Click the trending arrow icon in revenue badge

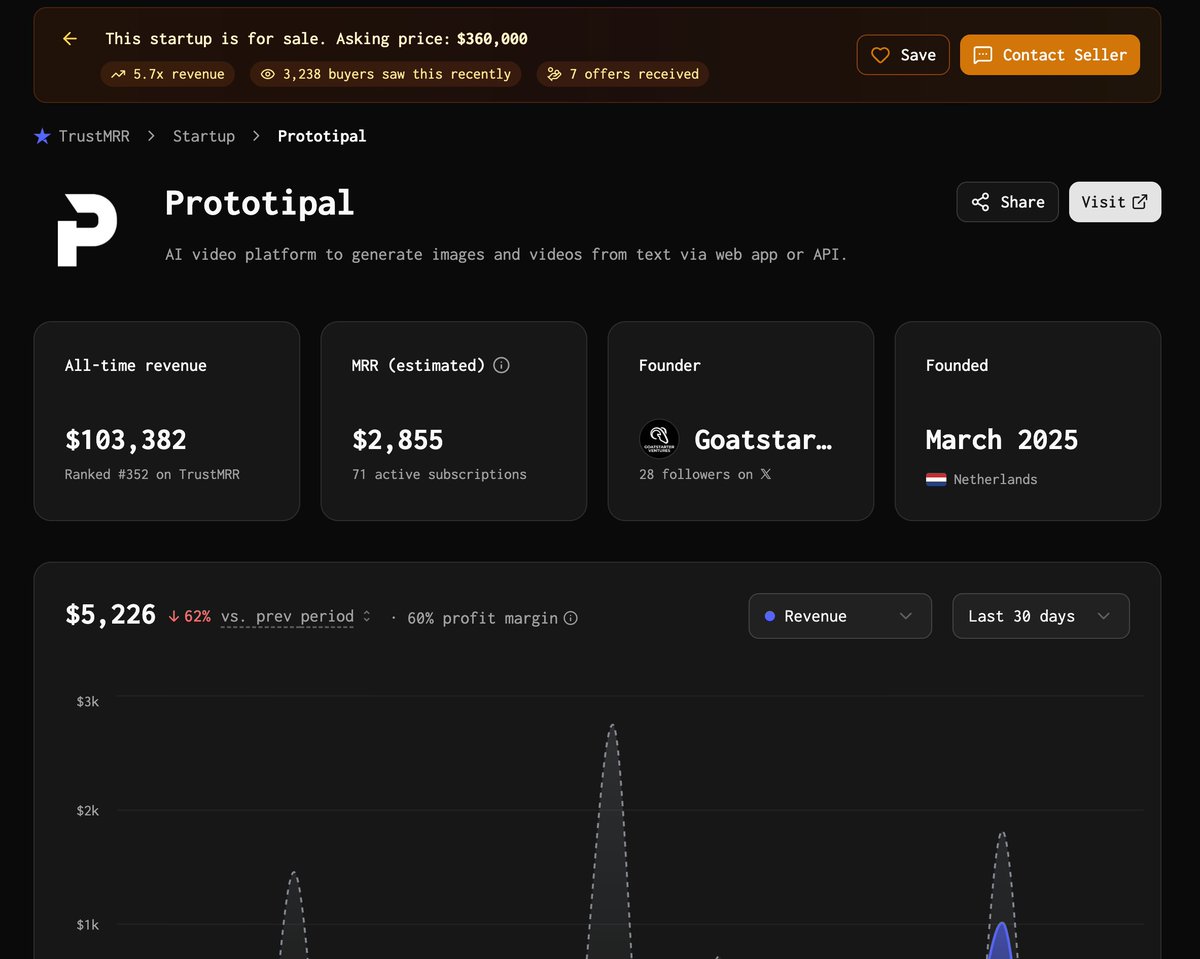(x=118, y=74)
